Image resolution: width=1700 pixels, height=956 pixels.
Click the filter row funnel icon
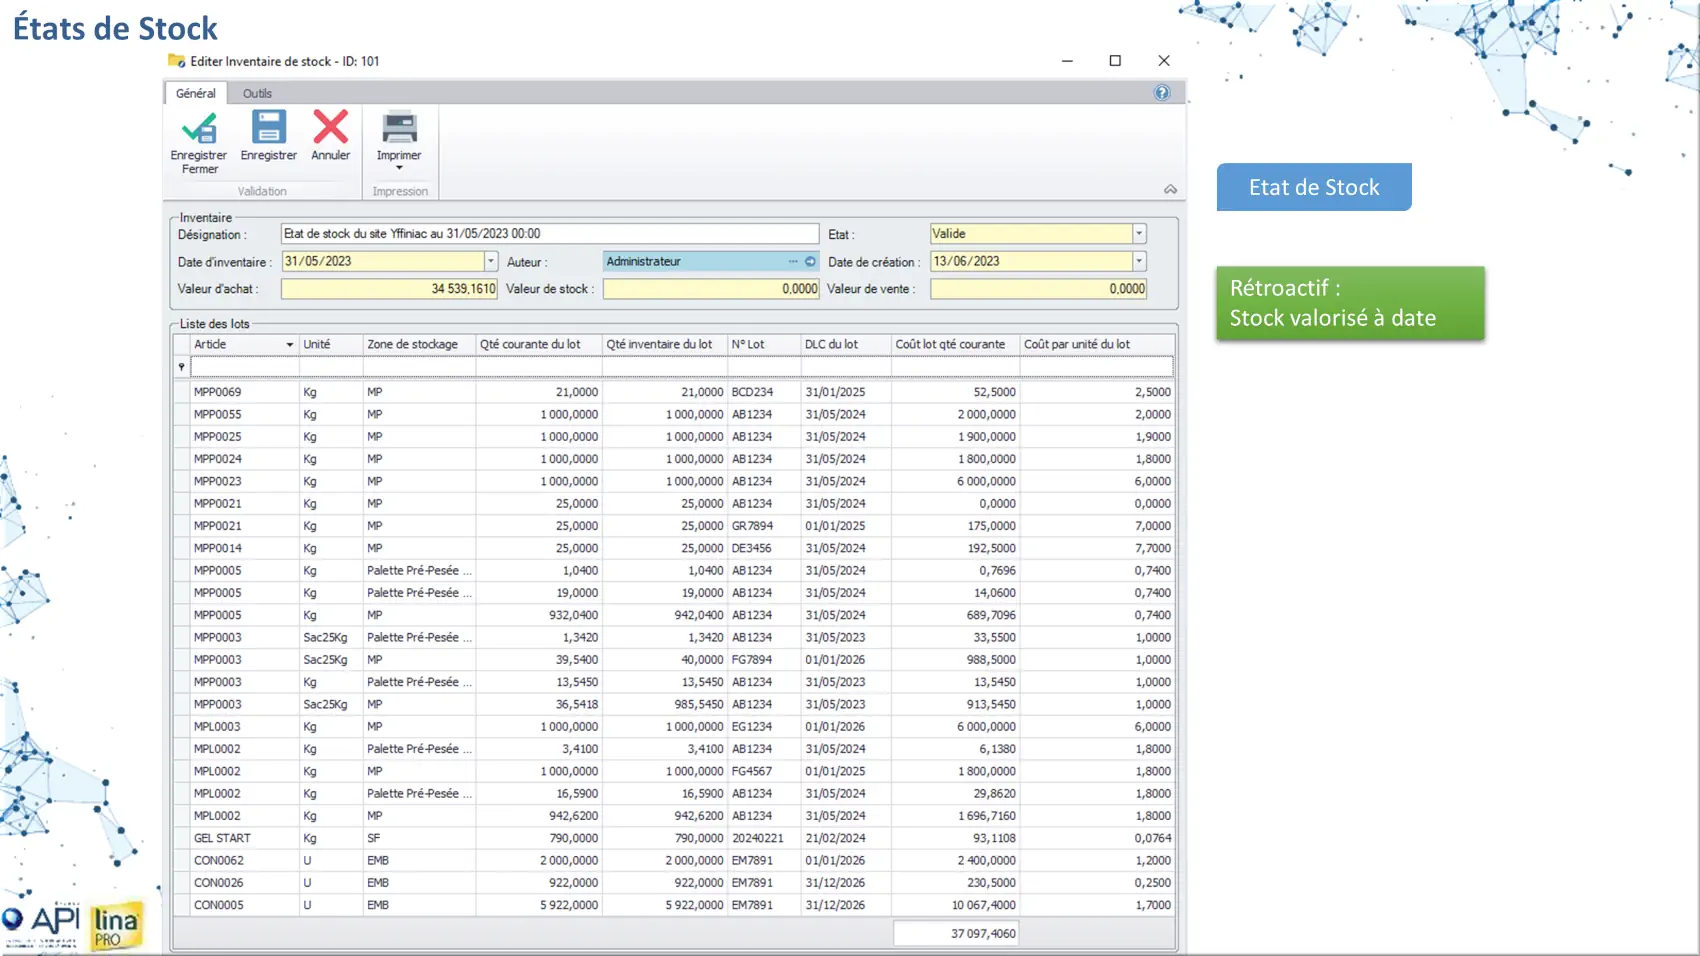[x=181, y=367]
